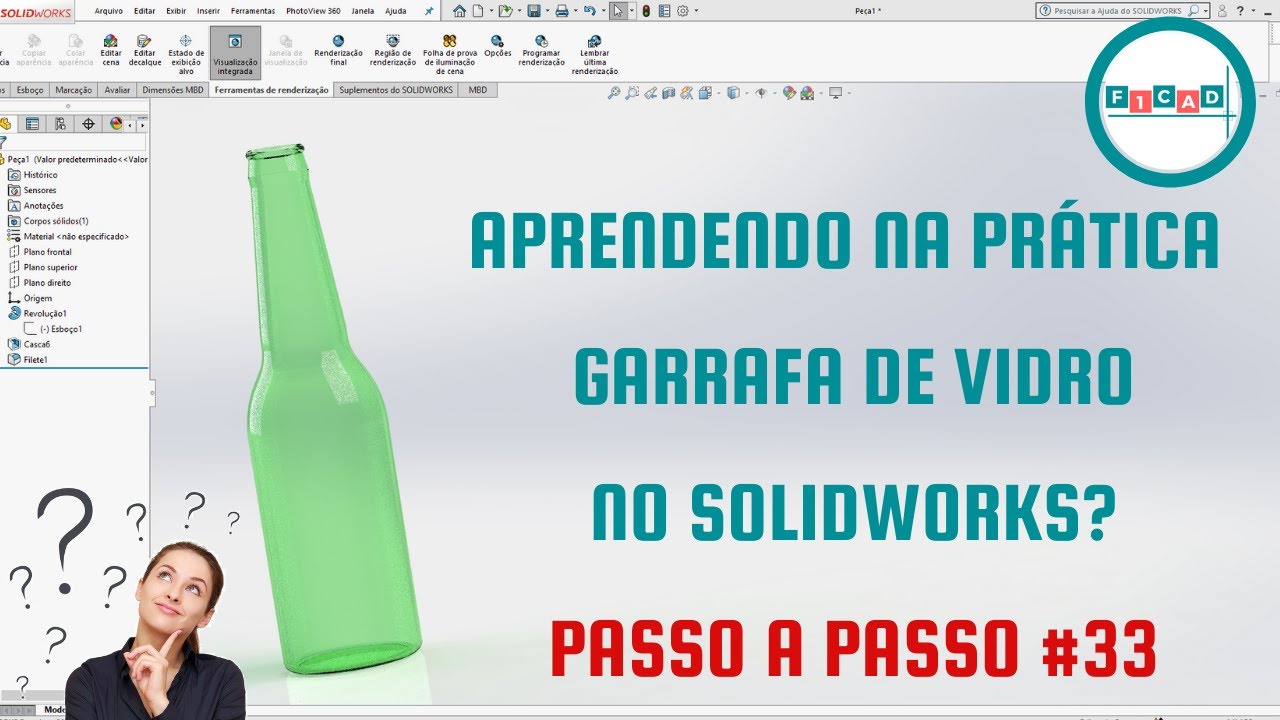Click the Edit appearance color ball icon
Viewport: 1280px width, 720px height.
pos(789,93)
